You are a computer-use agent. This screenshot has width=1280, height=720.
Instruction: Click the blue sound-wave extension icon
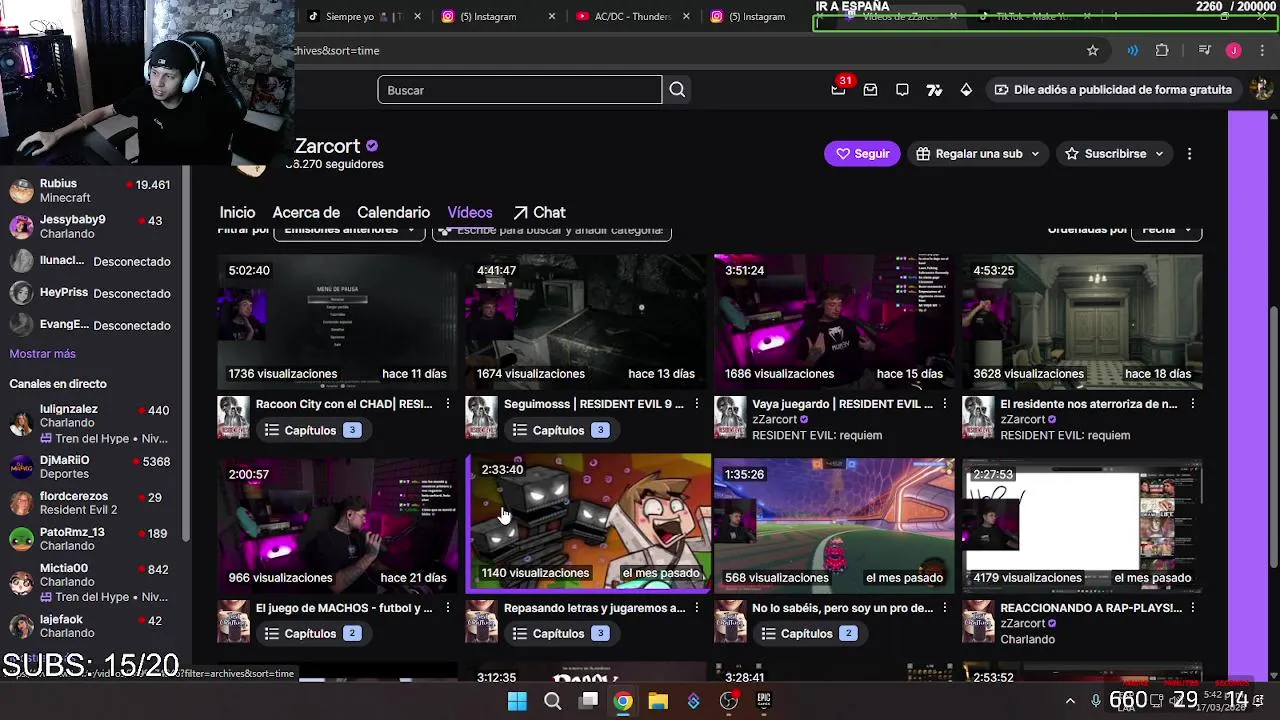(1132, 50)
